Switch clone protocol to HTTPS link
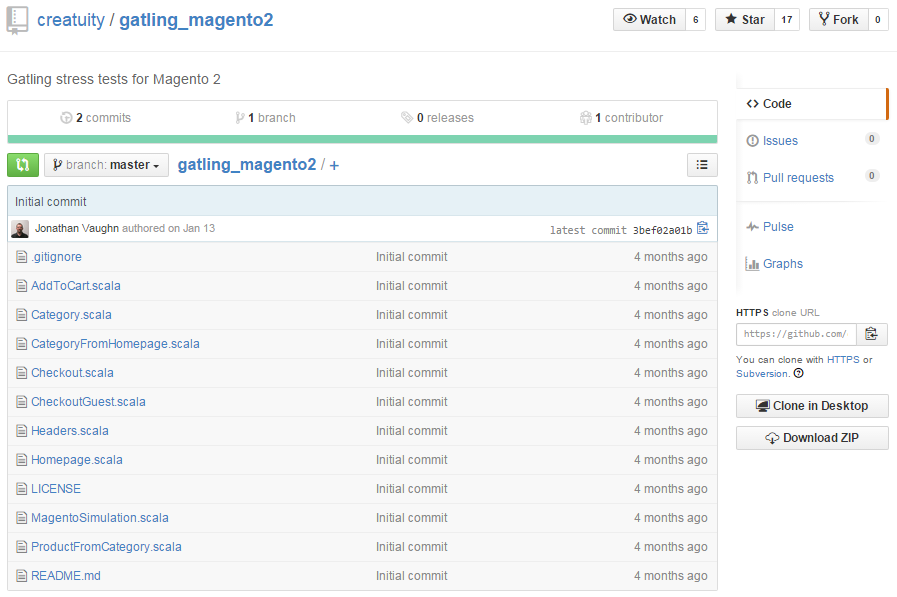The image size is (897, 597). 843,360
